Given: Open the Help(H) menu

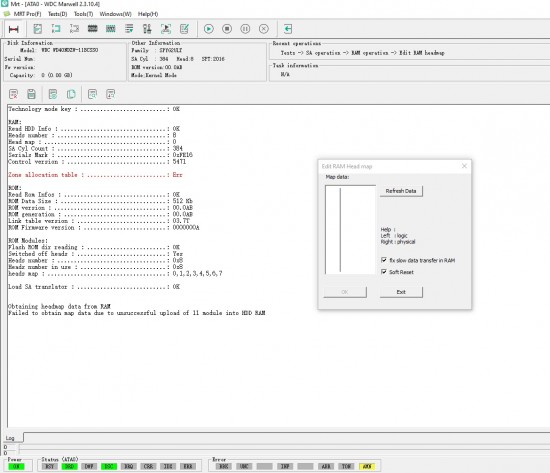Looking at the screenshot, I should tap(148, 14).
